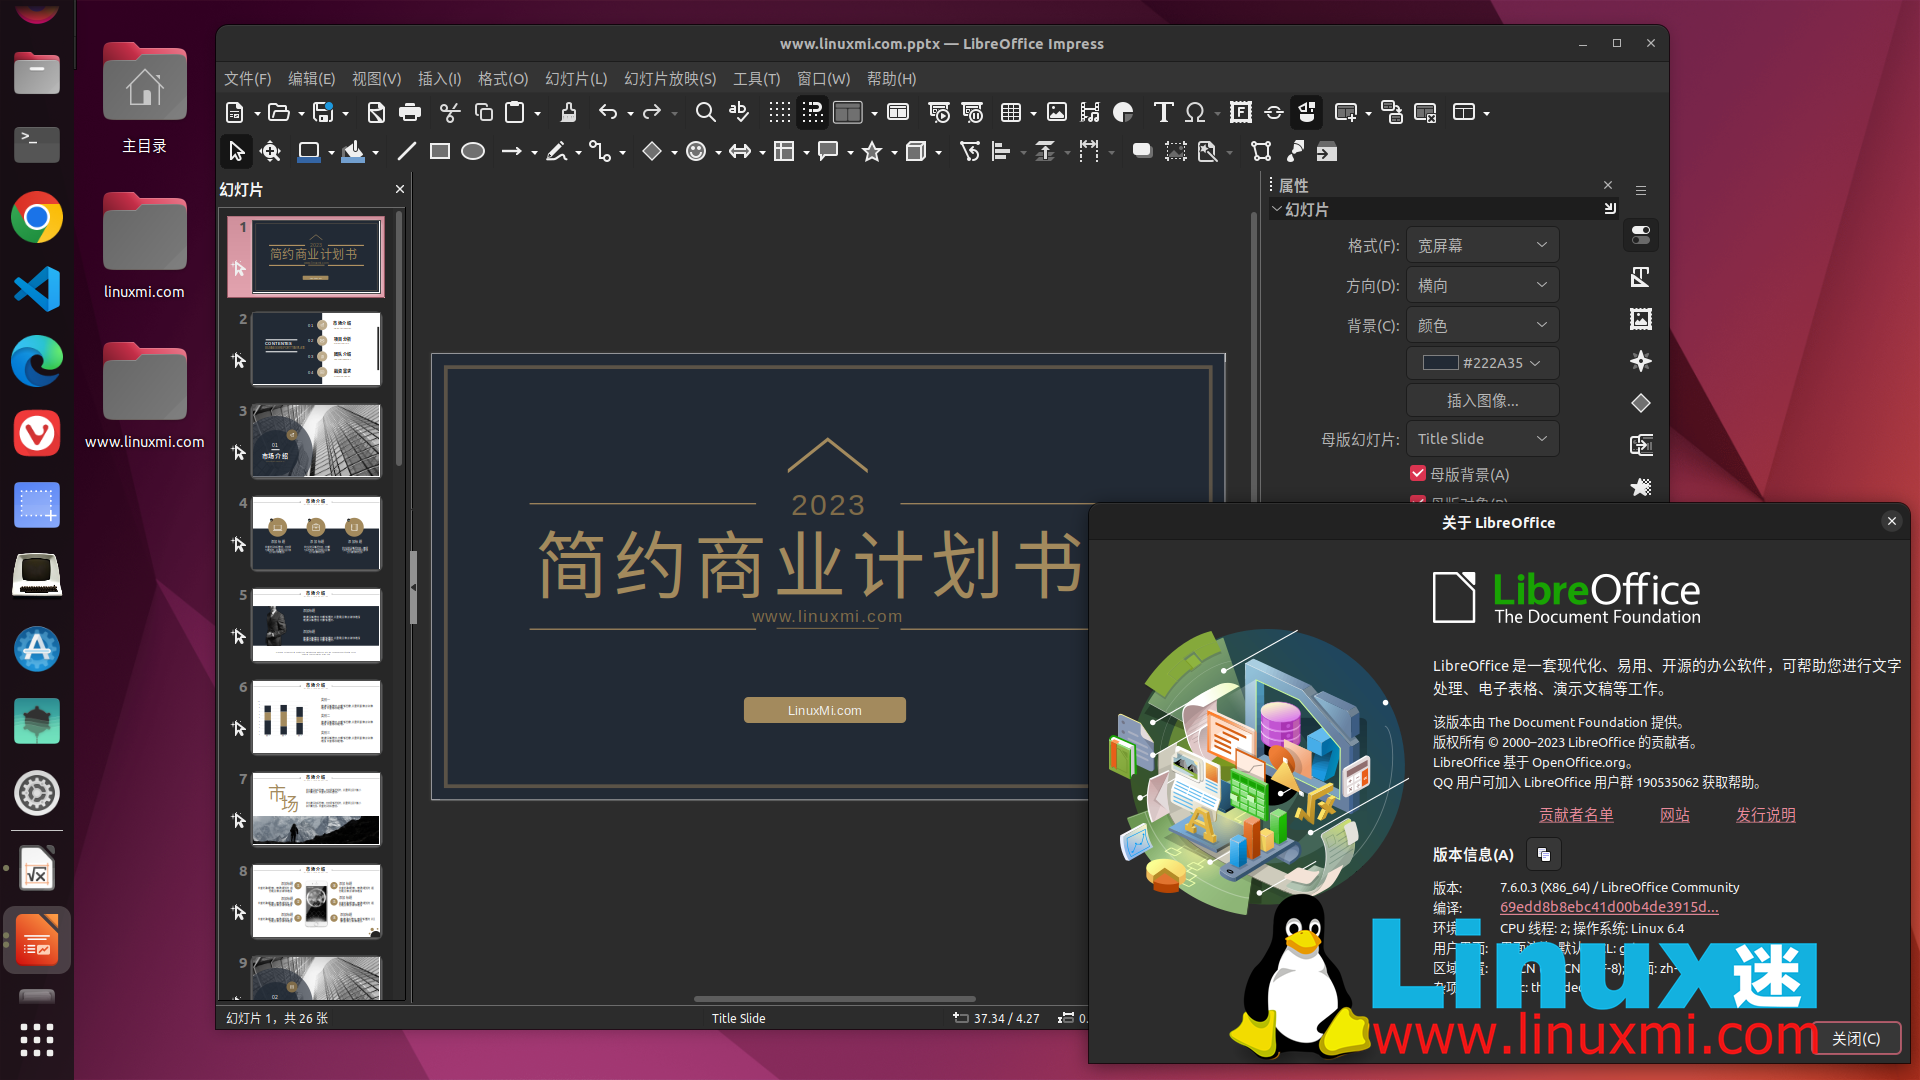Click the Fill color bucket icon
The width and height of the screenshot is (1920, 1080).
[x=353, y=151]
